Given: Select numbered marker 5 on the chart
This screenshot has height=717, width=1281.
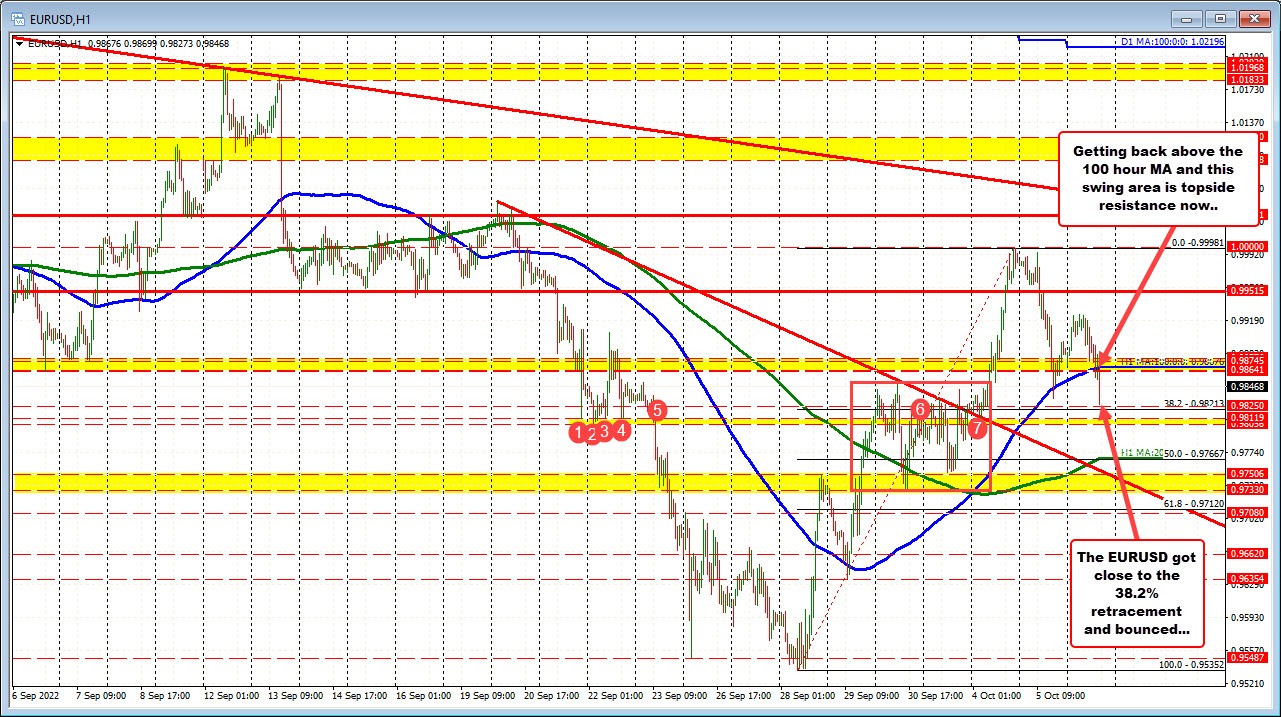Looking at the screenshot, I should tap(656, 409).
